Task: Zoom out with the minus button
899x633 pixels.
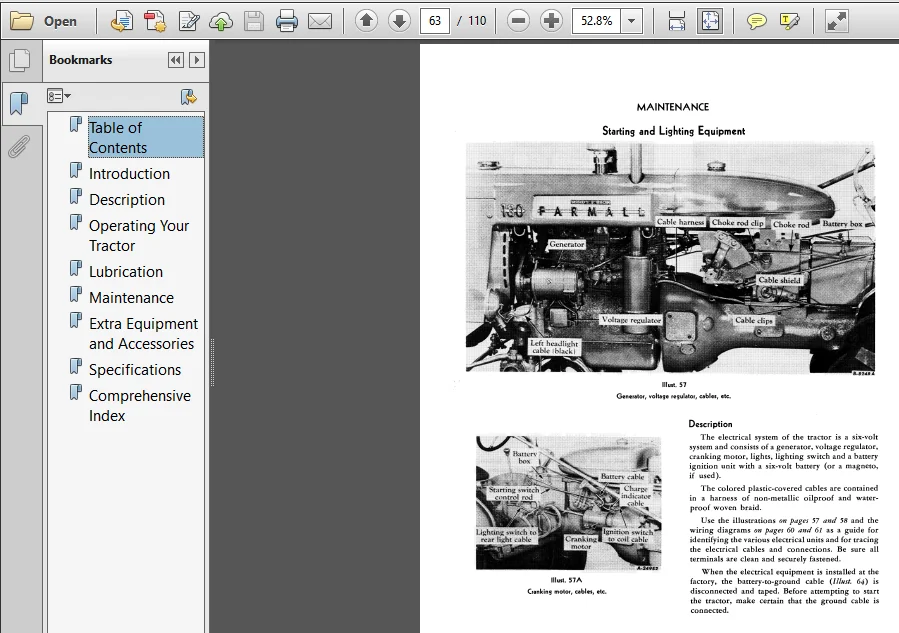Action: click(x=518, y=21)
